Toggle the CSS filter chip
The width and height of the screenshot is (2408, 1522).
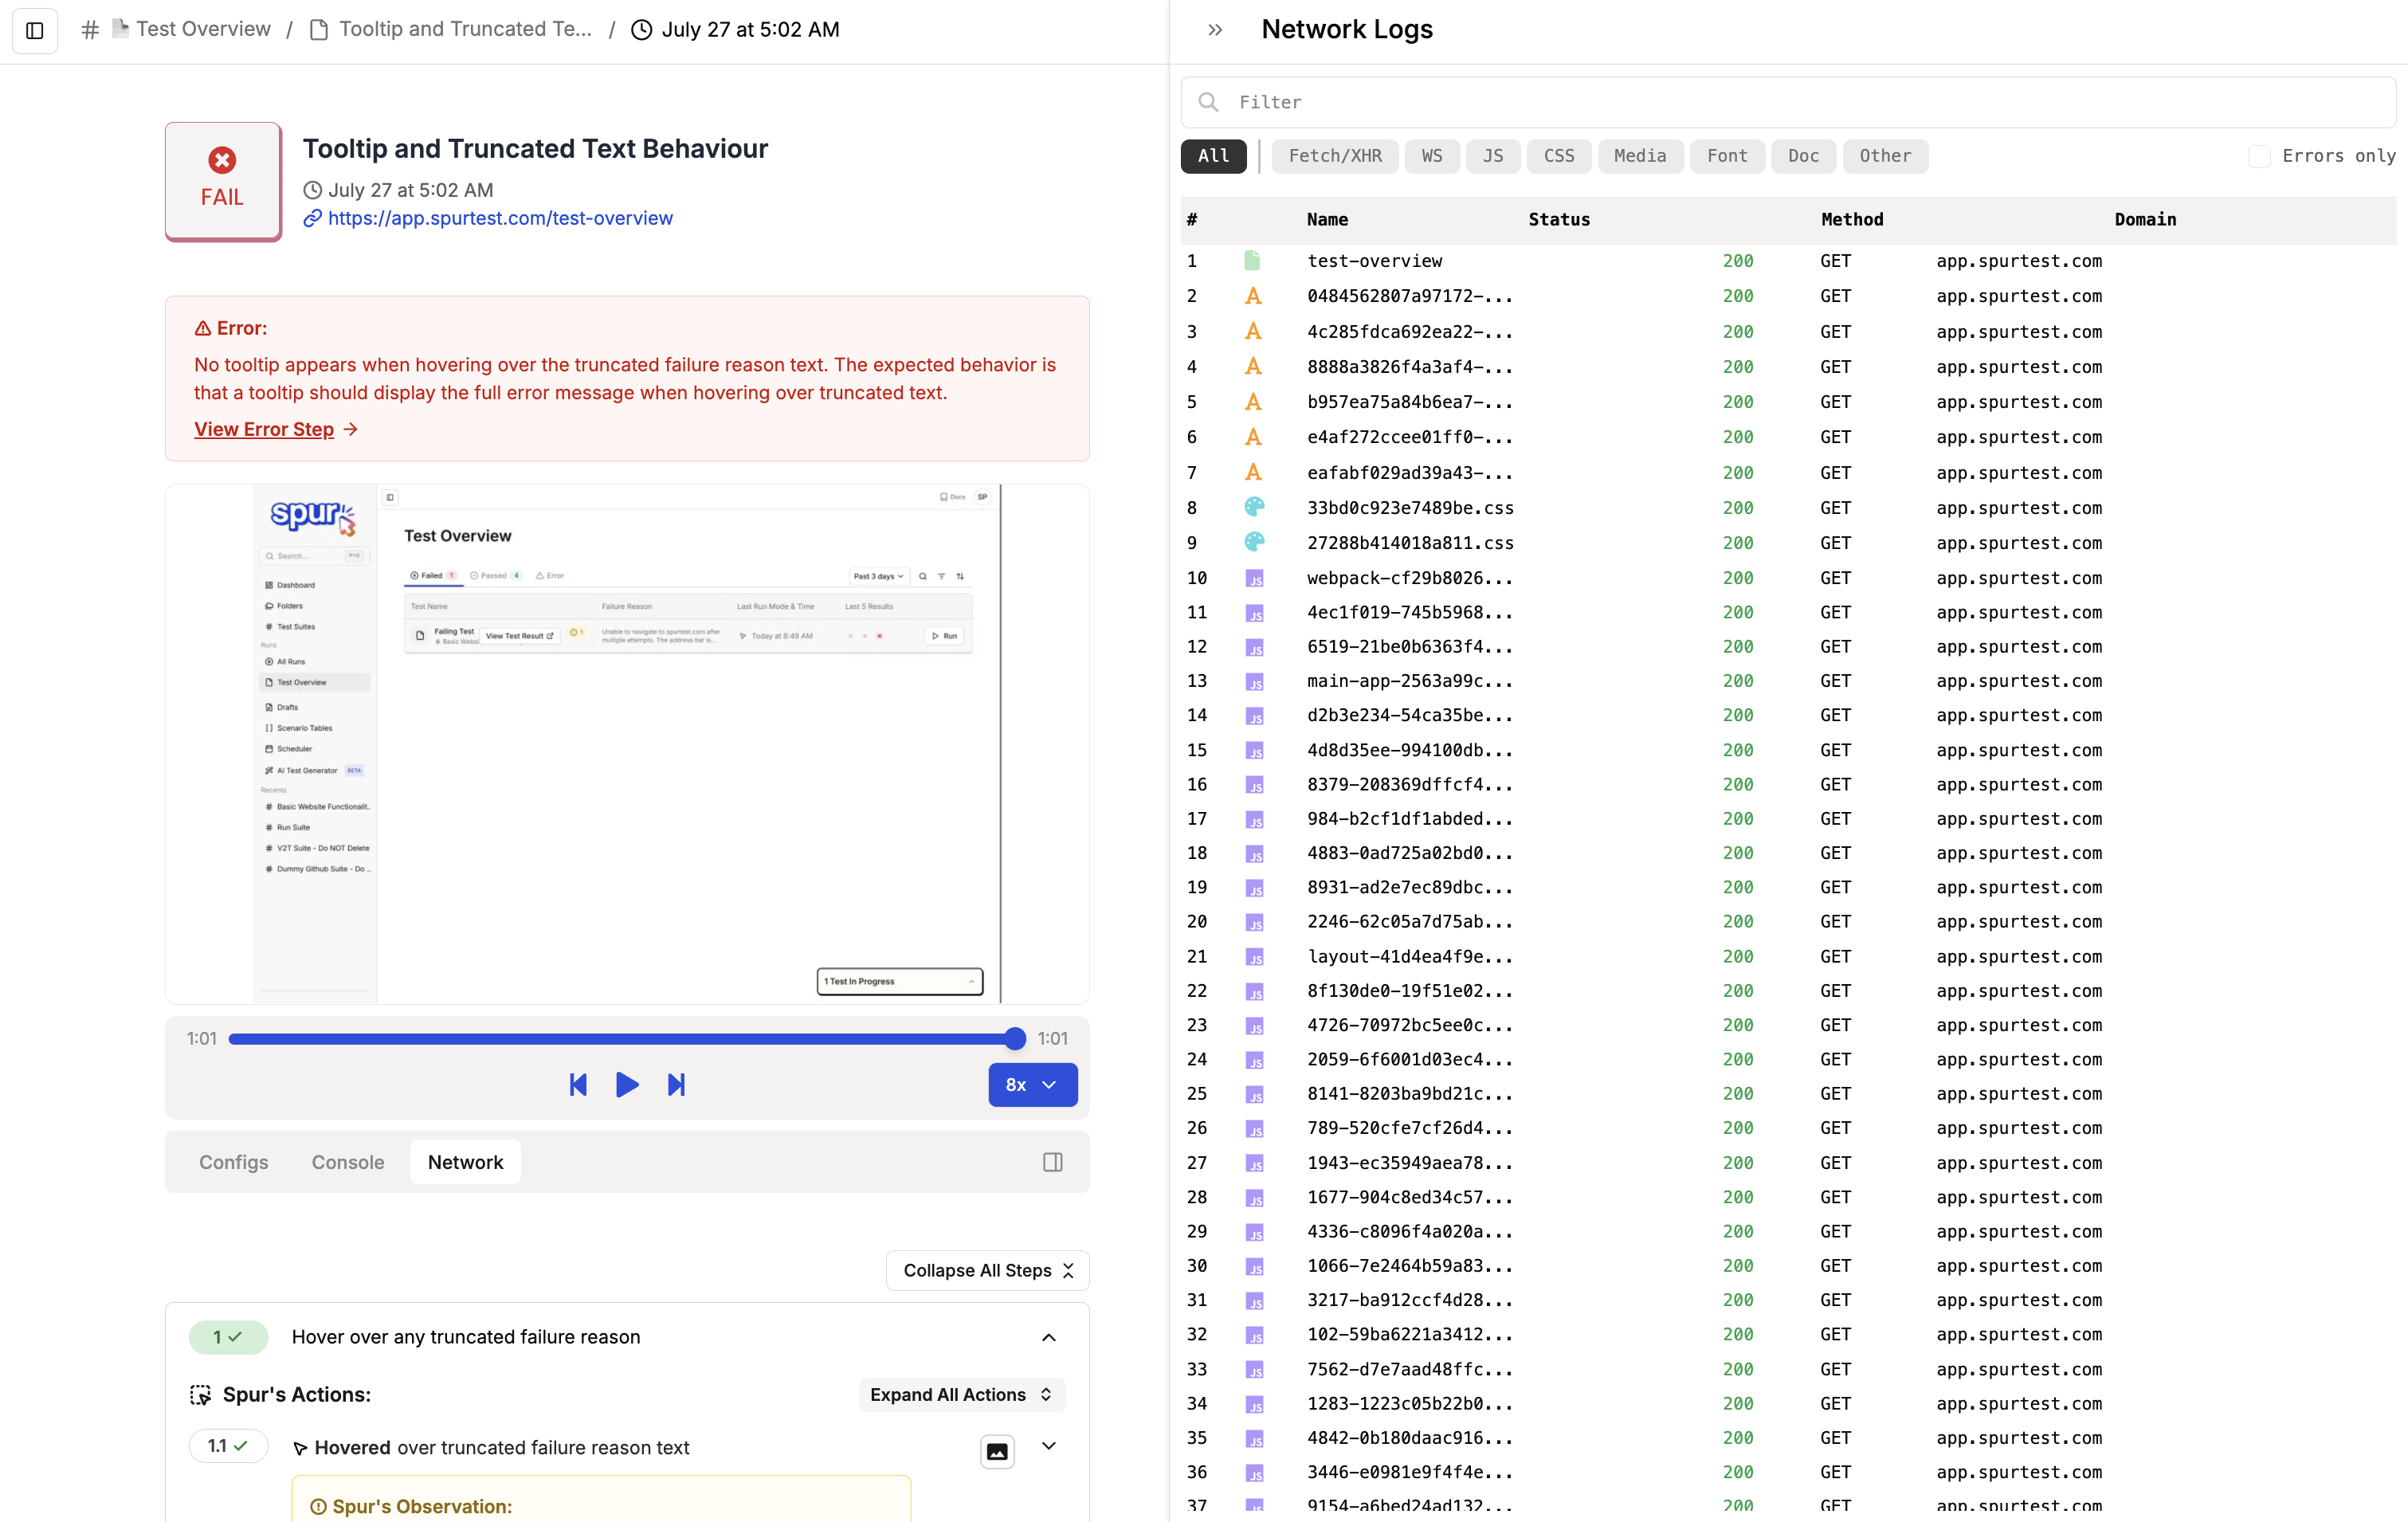(1558, 156)
